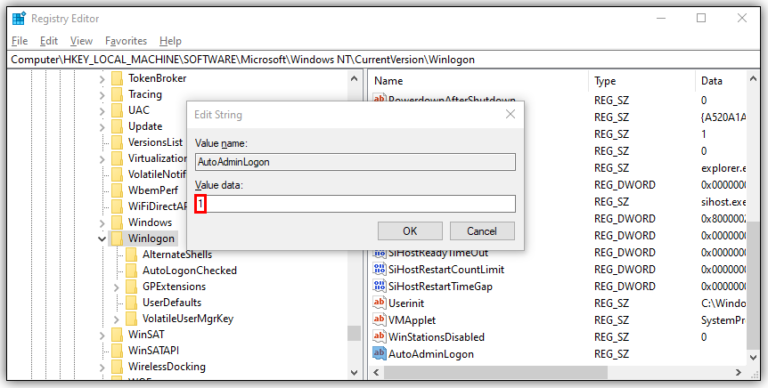This screenshot has width=768, height=388.
Task: Click the GPExtensions folder icon
Action: tap(131, 287)
